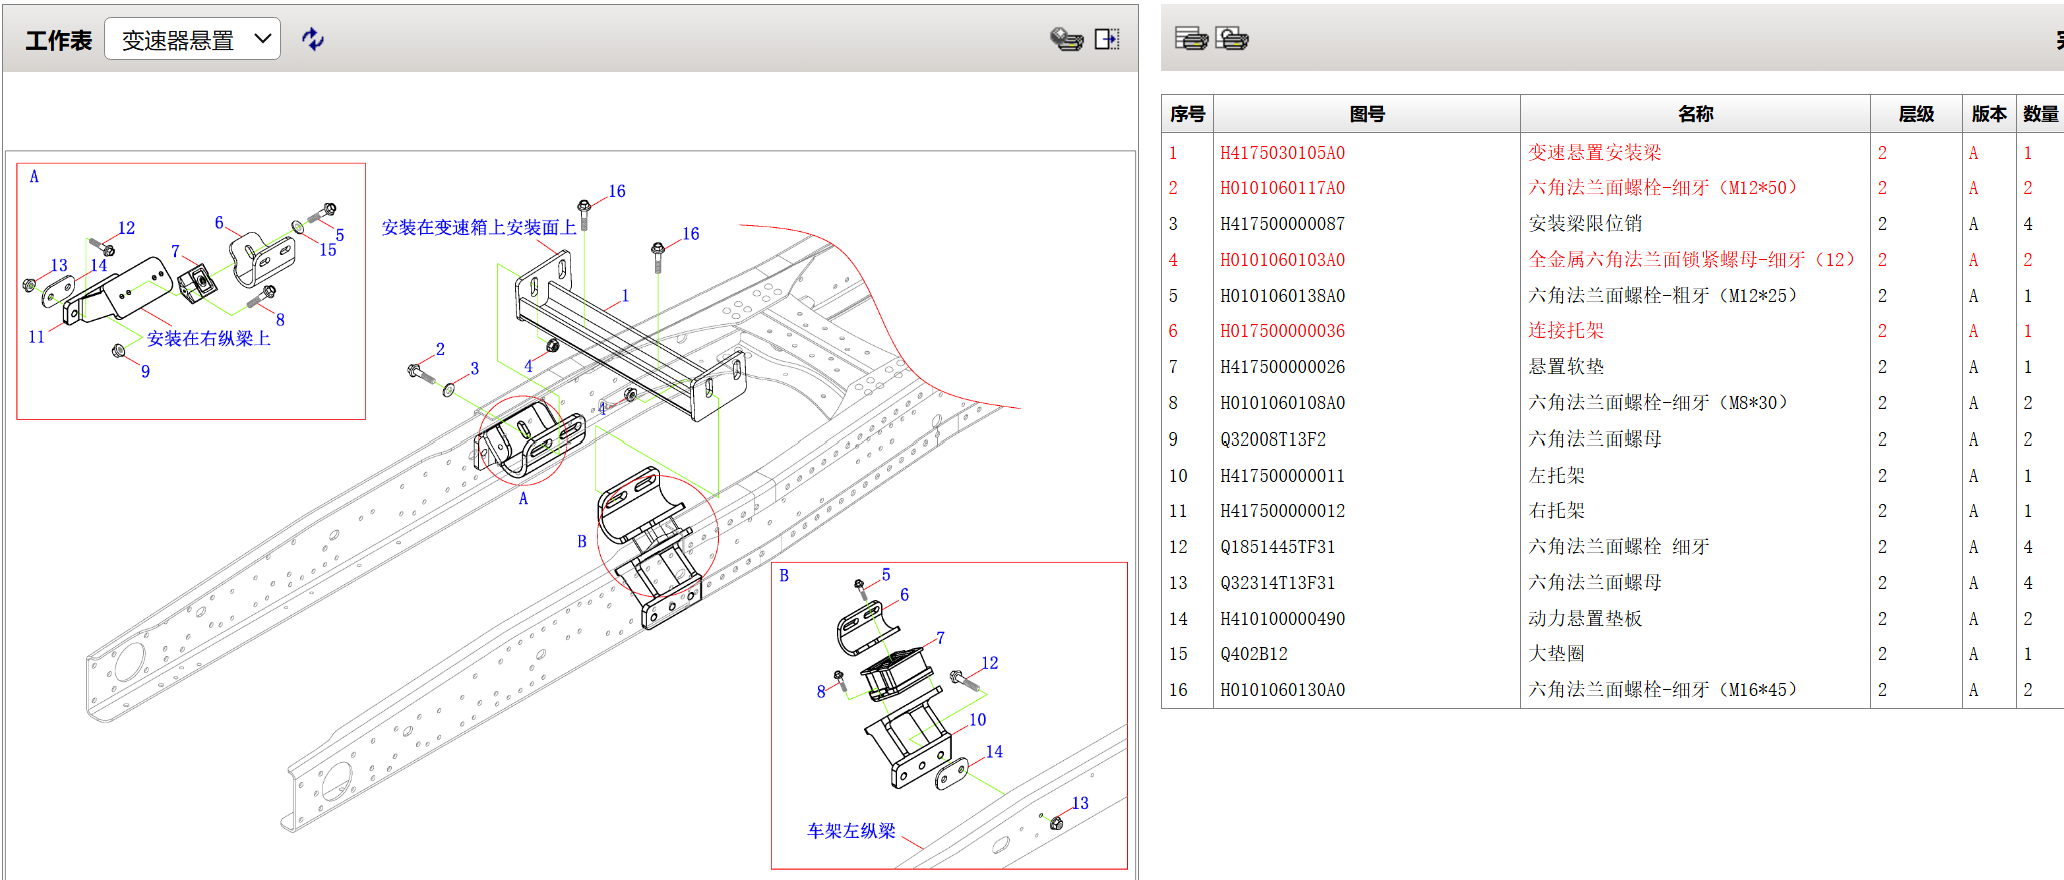
Task: Select part number H4175030105A0
Action: 1282,153
